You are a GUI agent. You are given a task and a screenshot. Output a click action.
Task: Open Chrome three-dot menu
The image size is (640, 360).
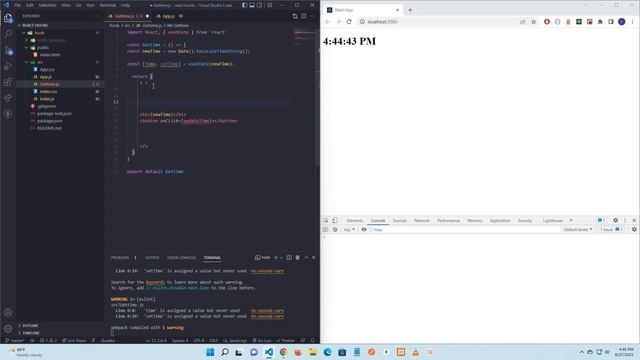632,22
